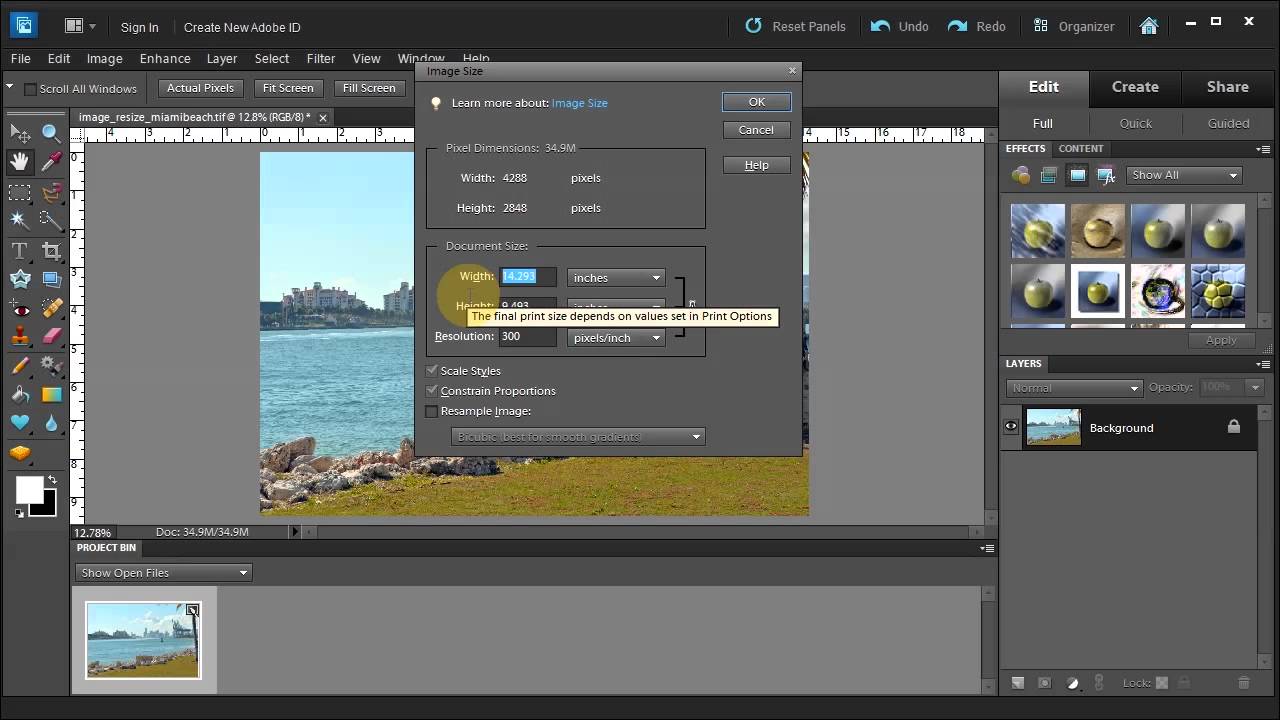The height and width of the screenshot is (720, 1280).
Task: Open the Enhance menu
Action: [165, 59]
